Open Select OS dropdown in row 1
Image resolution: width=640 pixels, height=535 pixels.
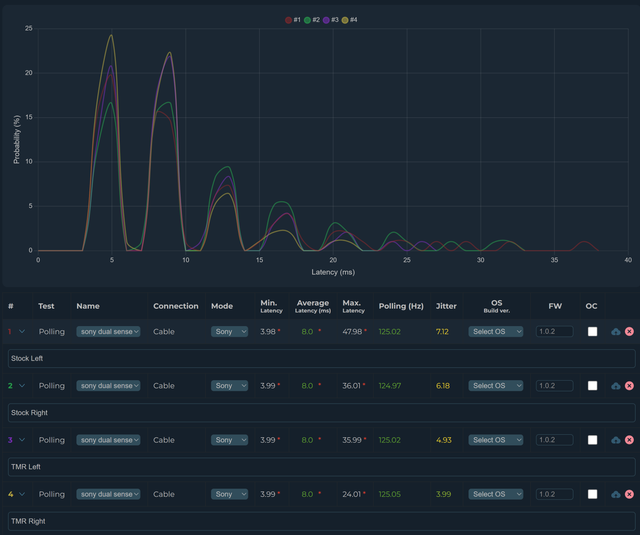[496, 332]
